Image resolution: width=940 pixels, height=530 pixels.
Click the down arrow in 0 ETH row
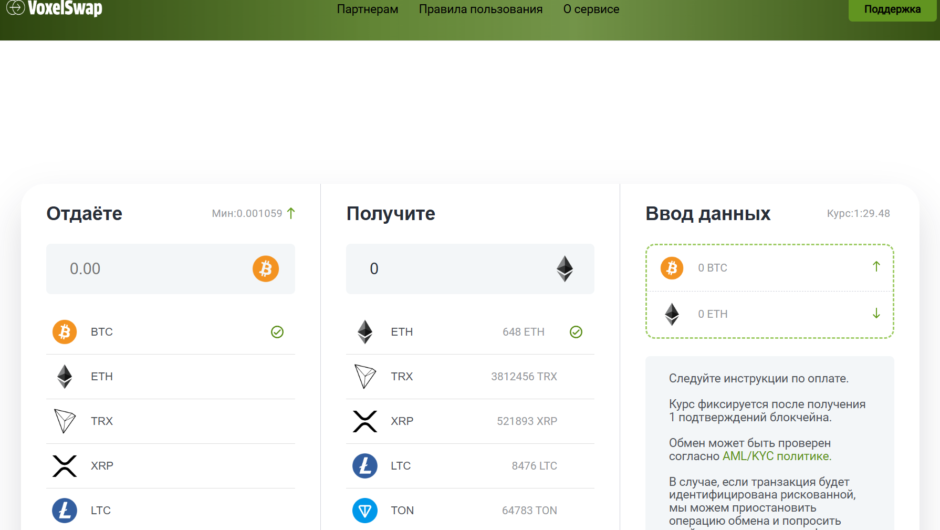876,313
